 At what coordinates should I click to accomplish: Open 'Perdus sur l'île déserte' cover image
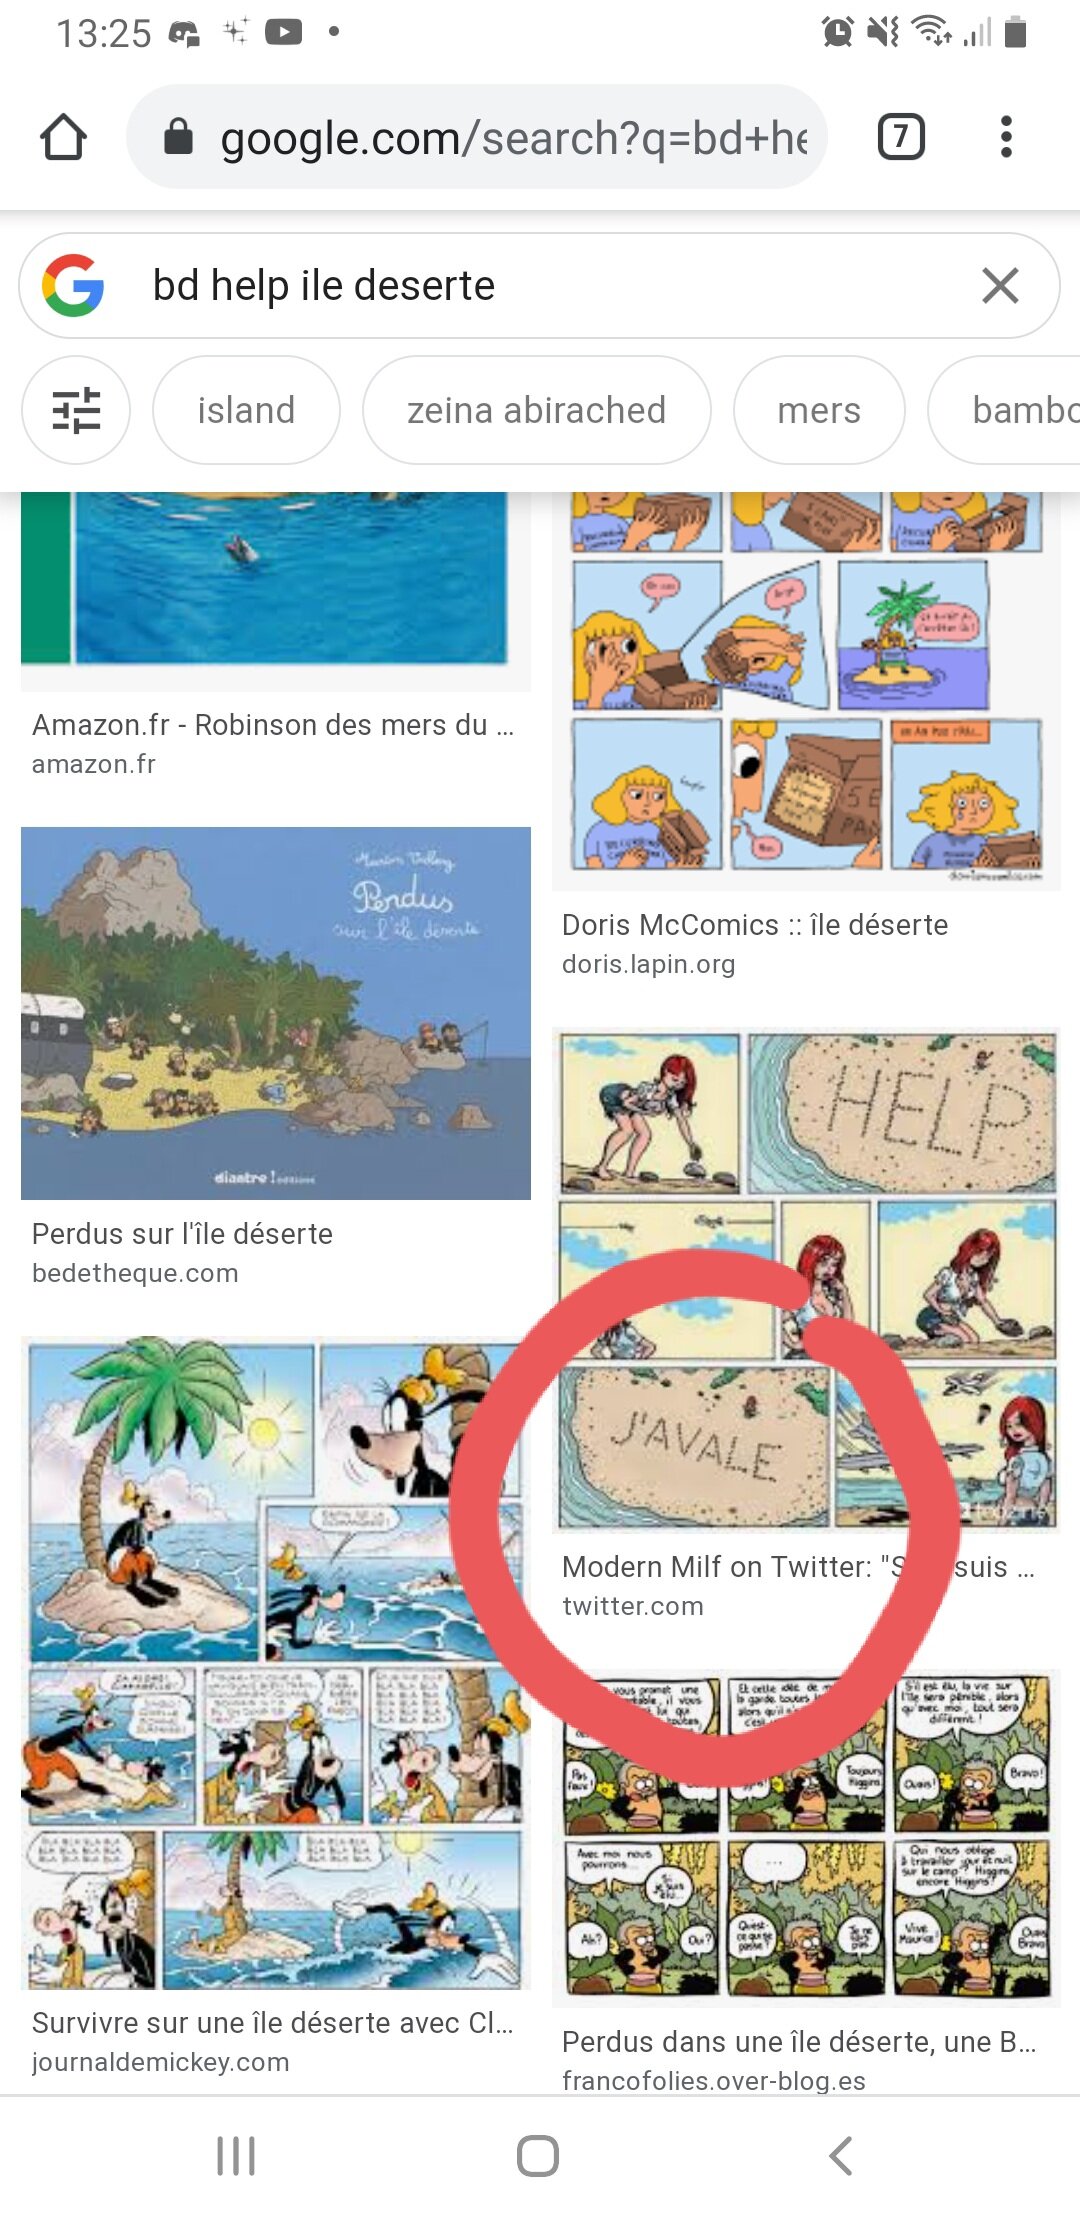[276, 1013]
